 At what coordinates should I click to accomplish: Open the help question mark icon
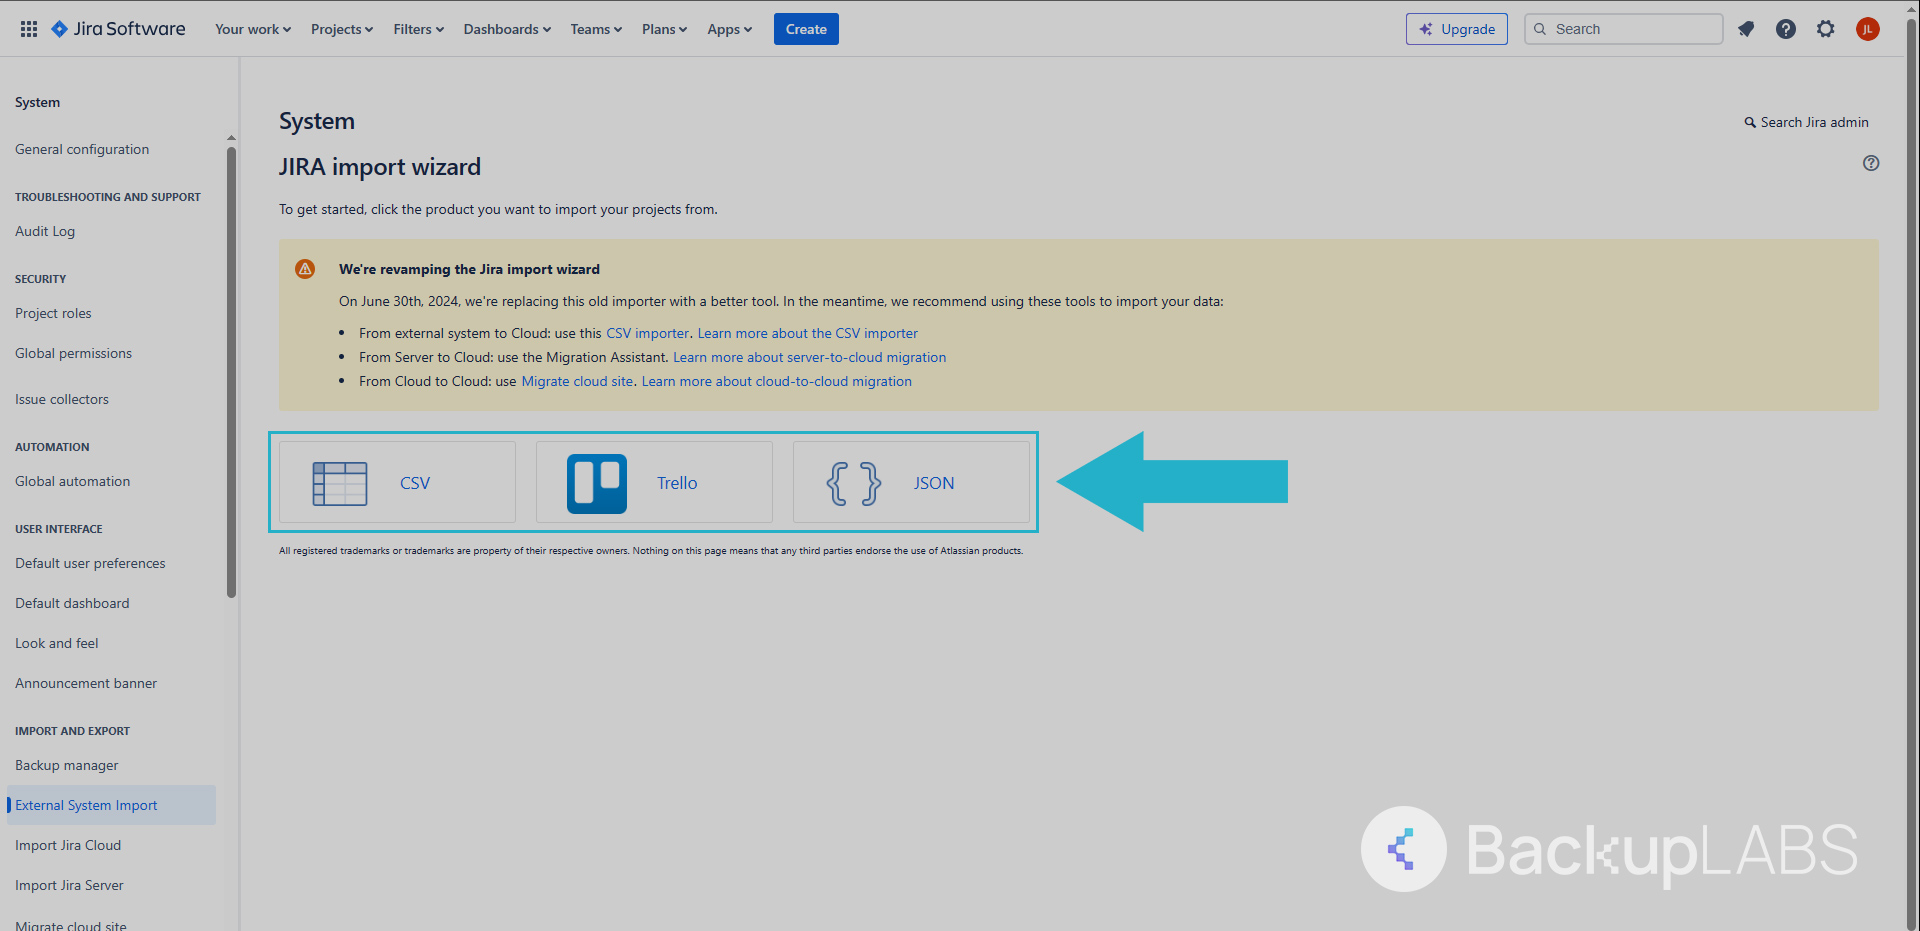[1786, 29]
